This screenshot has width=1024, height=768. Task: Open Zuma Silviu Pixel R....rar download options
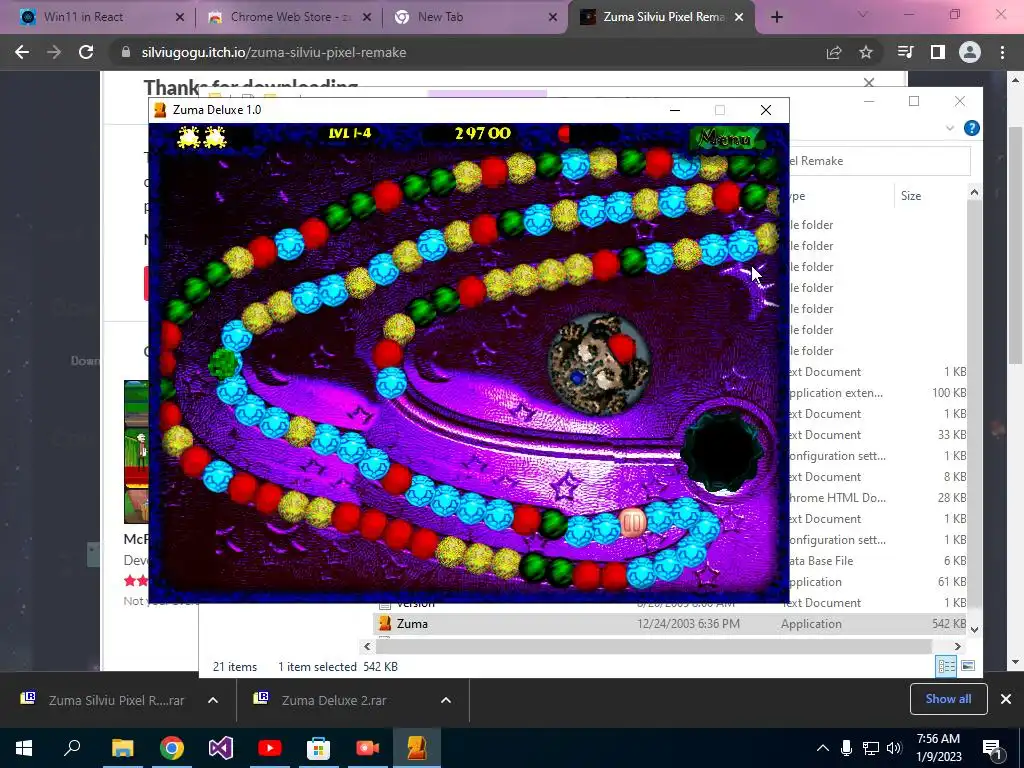pos(213,700)
